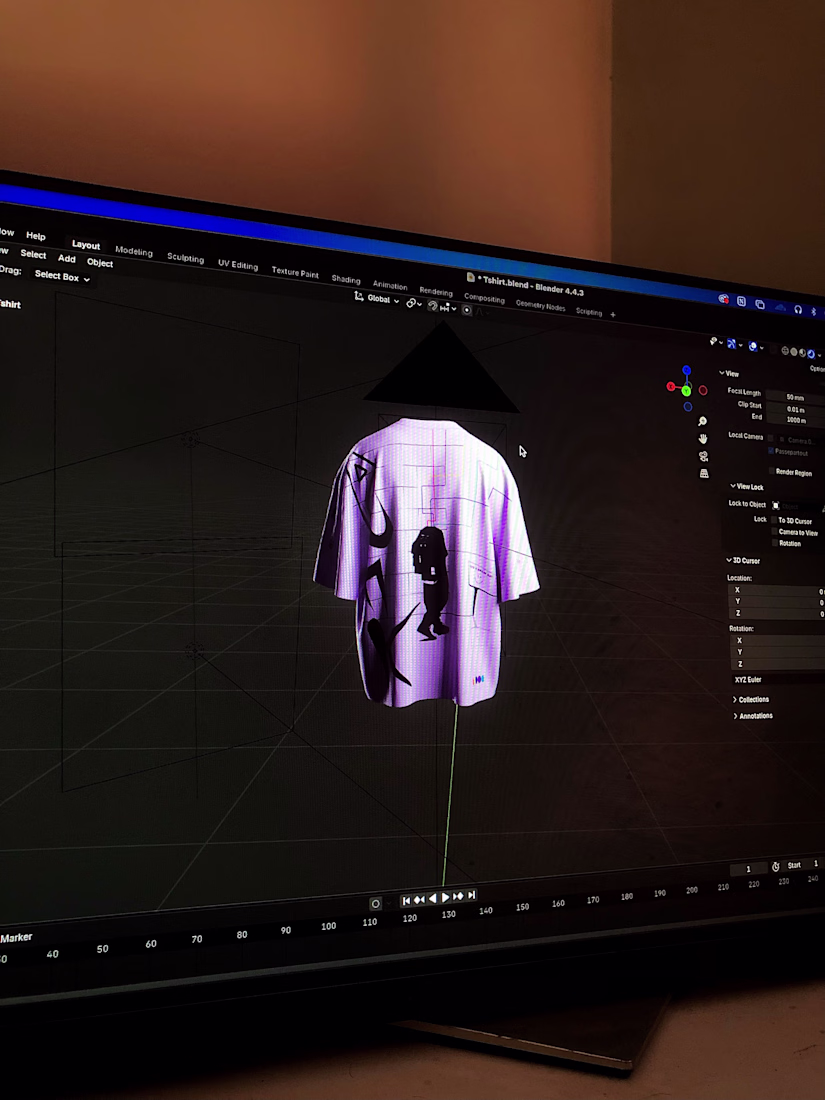Expand the Collections panel
The height and width of the screenshot is (1100, 825).
[751, 699]
